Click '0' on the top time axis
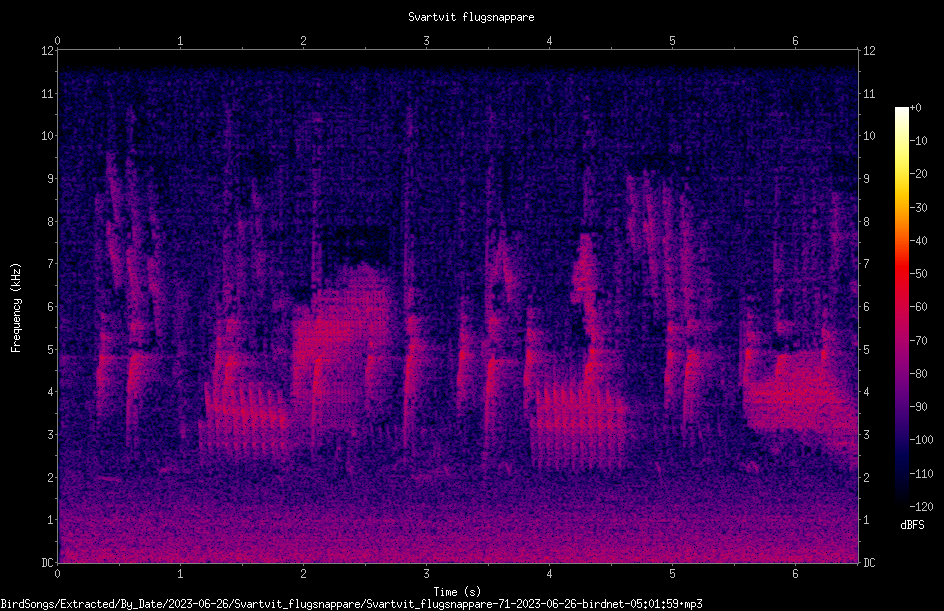The width and height of the screenshot is (944, 611). tap(57, 41)
